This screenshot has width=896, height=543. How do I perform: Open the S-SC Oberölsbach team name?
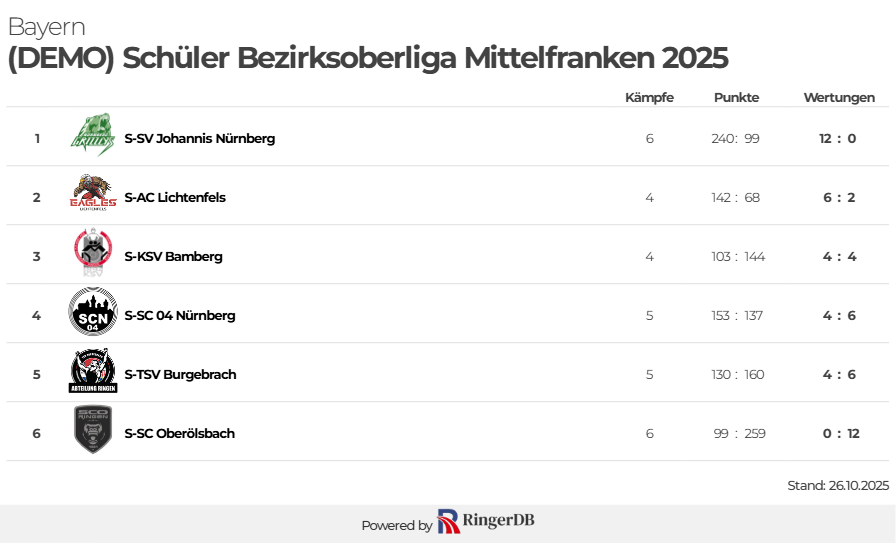click(x=179, y=433)
